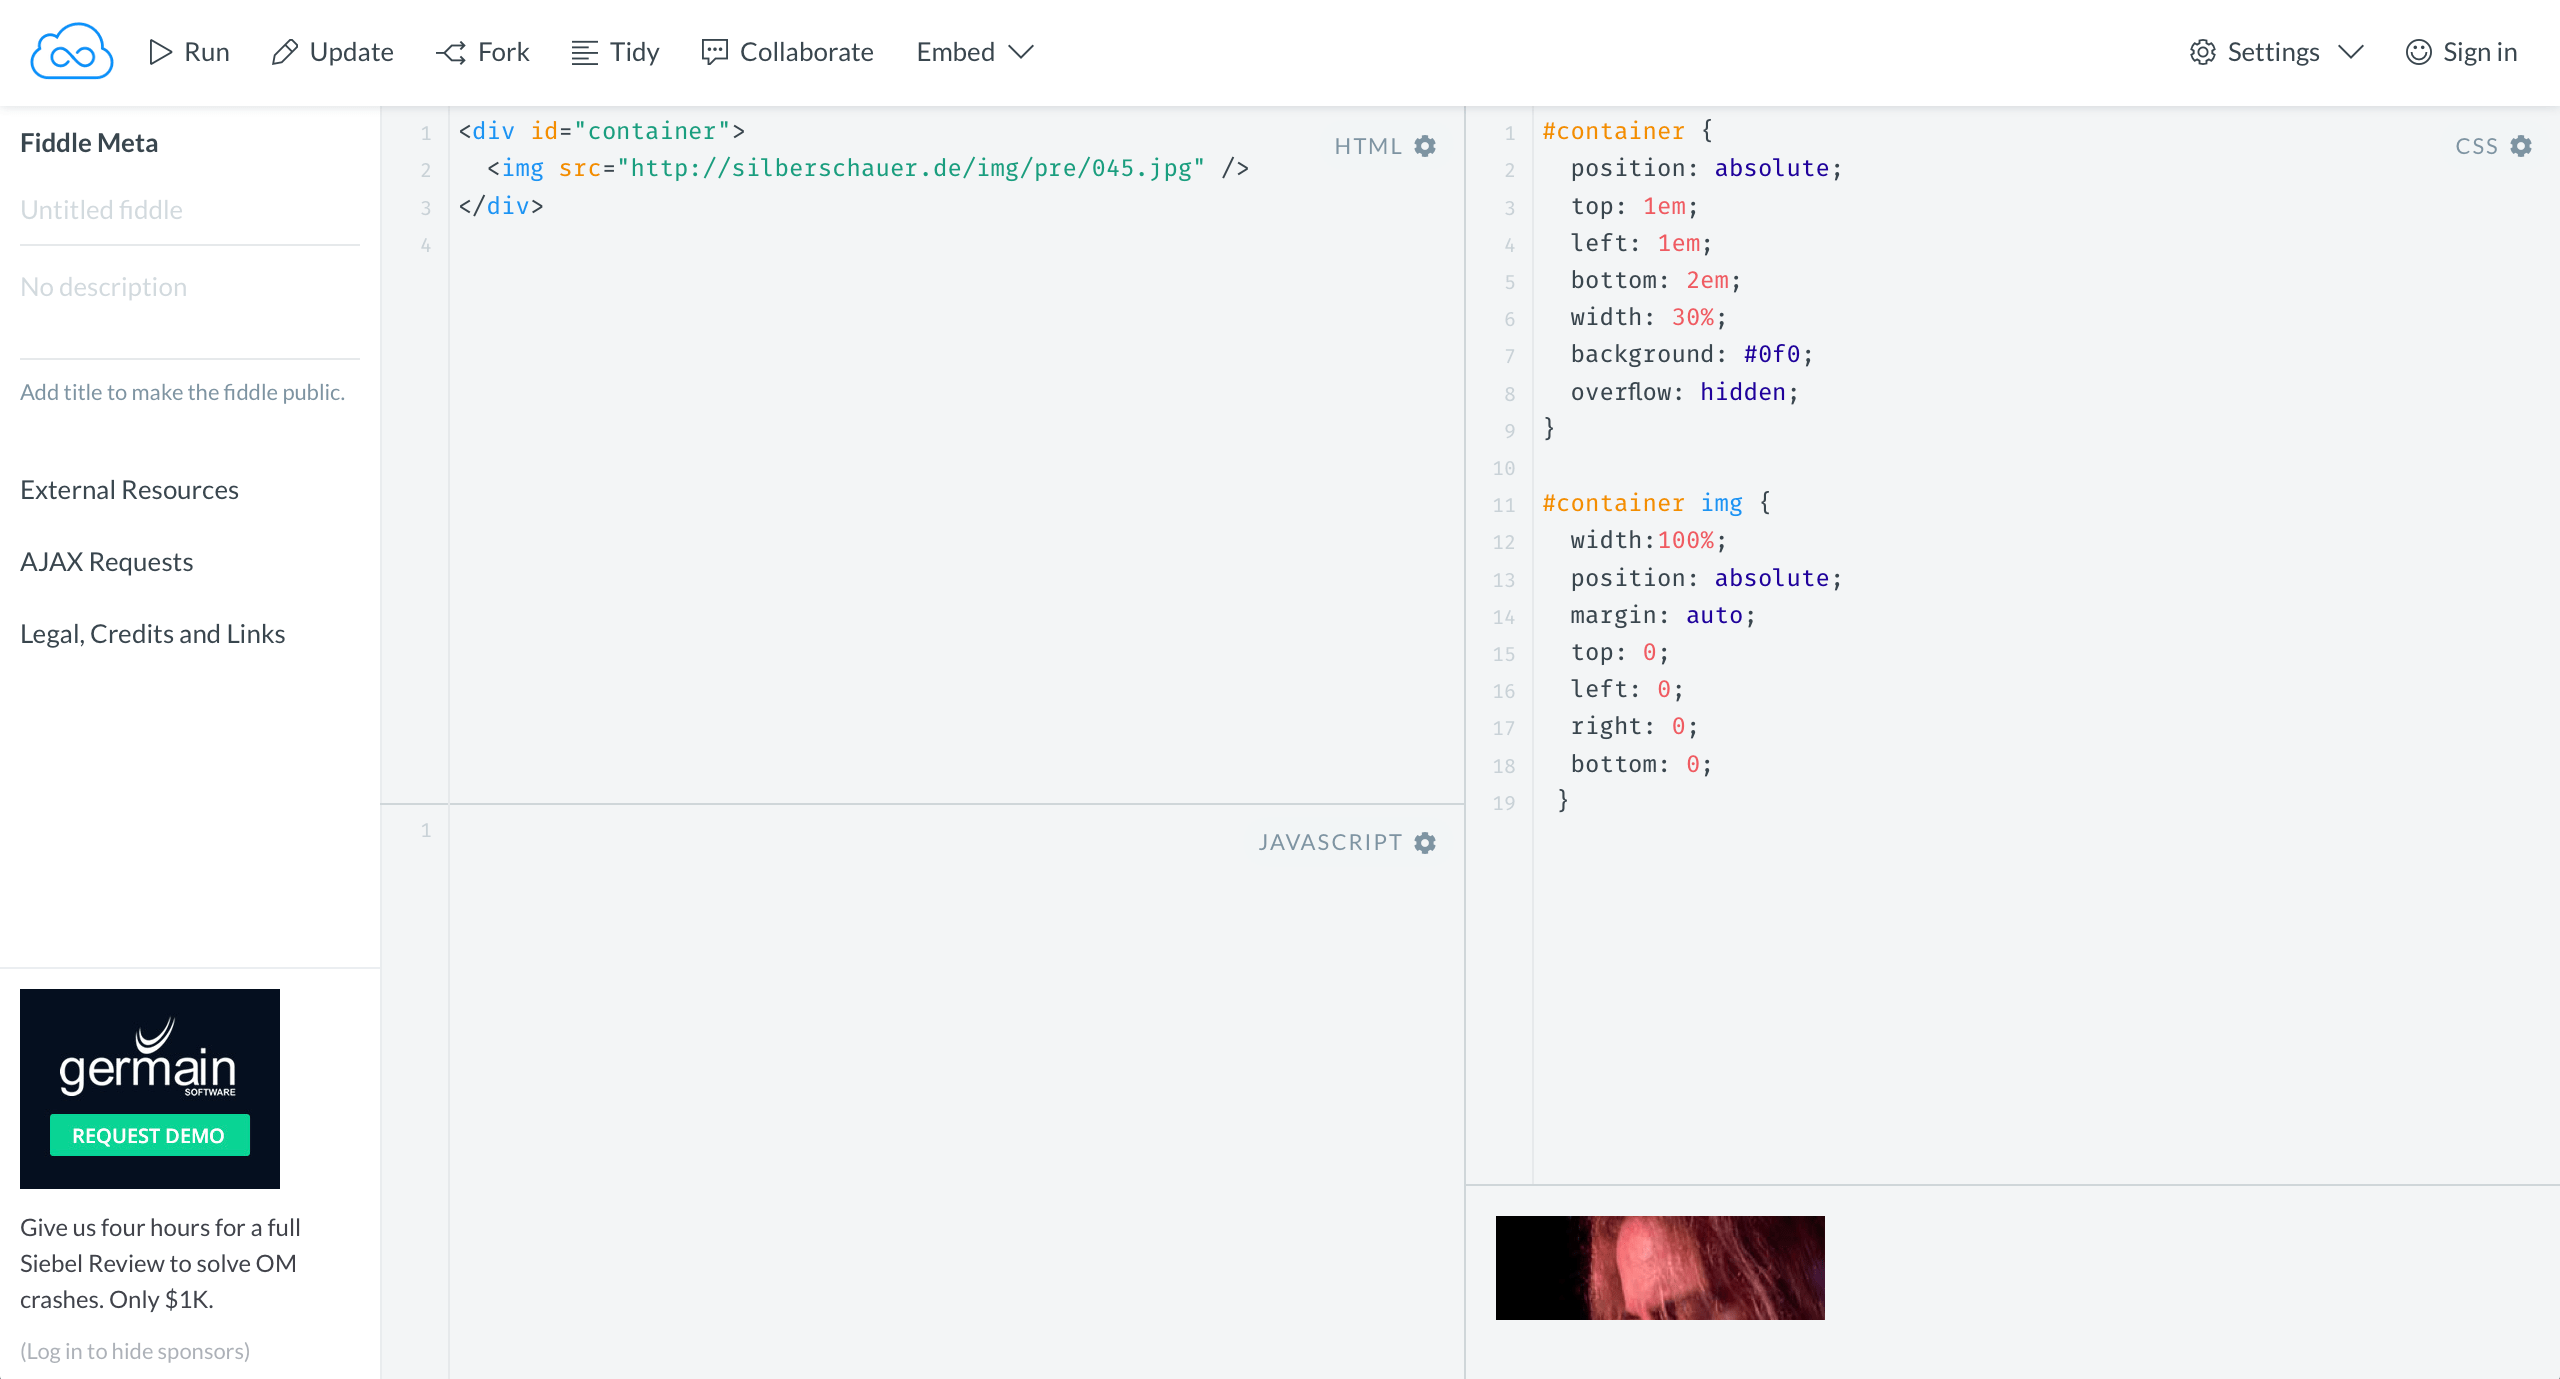Open Legal, Credits and Links section

[x=152, y=633]
